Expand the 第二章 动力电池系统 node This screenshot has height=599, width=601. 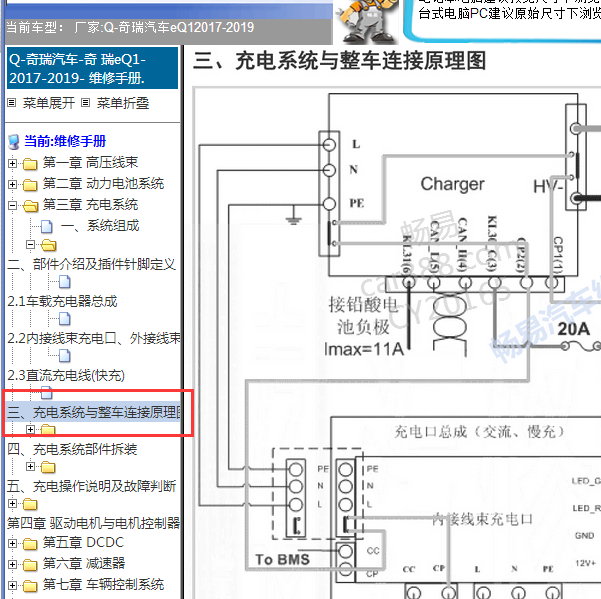(12, 184)
